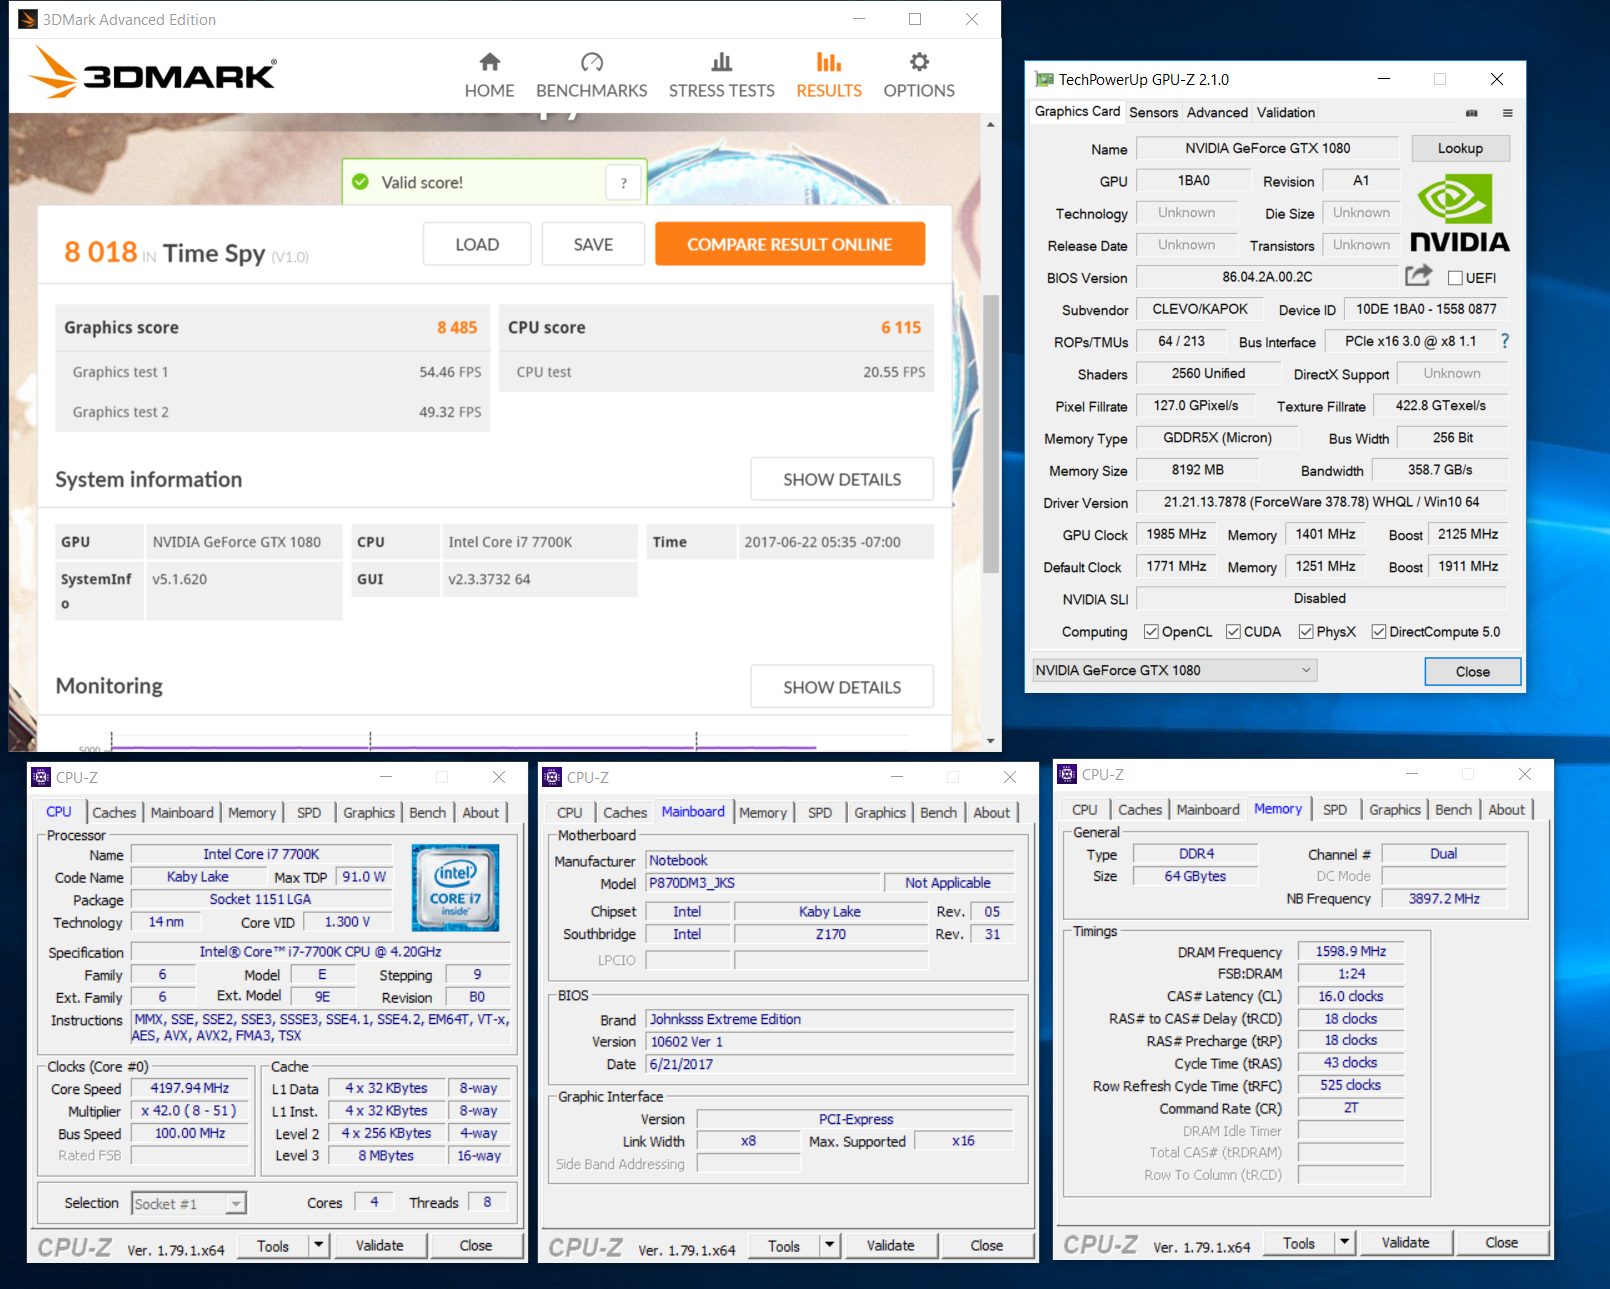
Task: Switch to the Validation tab in GPU-Z
Action: (x=1286, y=113)
